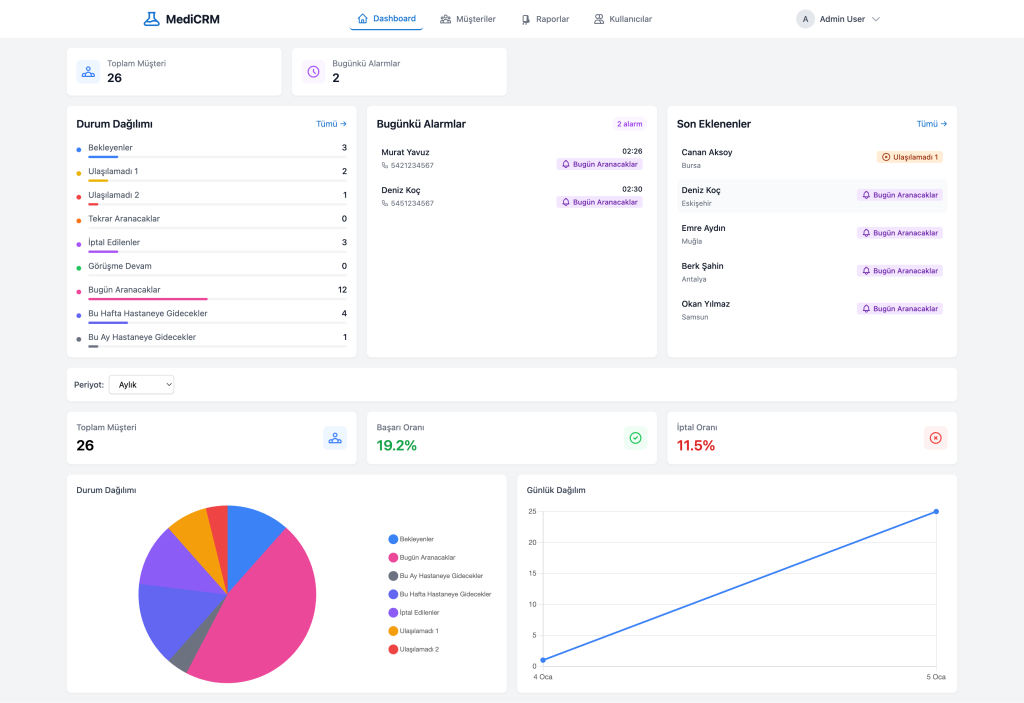Click the admin user avatar circle
The height and width of the screenshot is (703, 1024).
click(x=805, y=19)
